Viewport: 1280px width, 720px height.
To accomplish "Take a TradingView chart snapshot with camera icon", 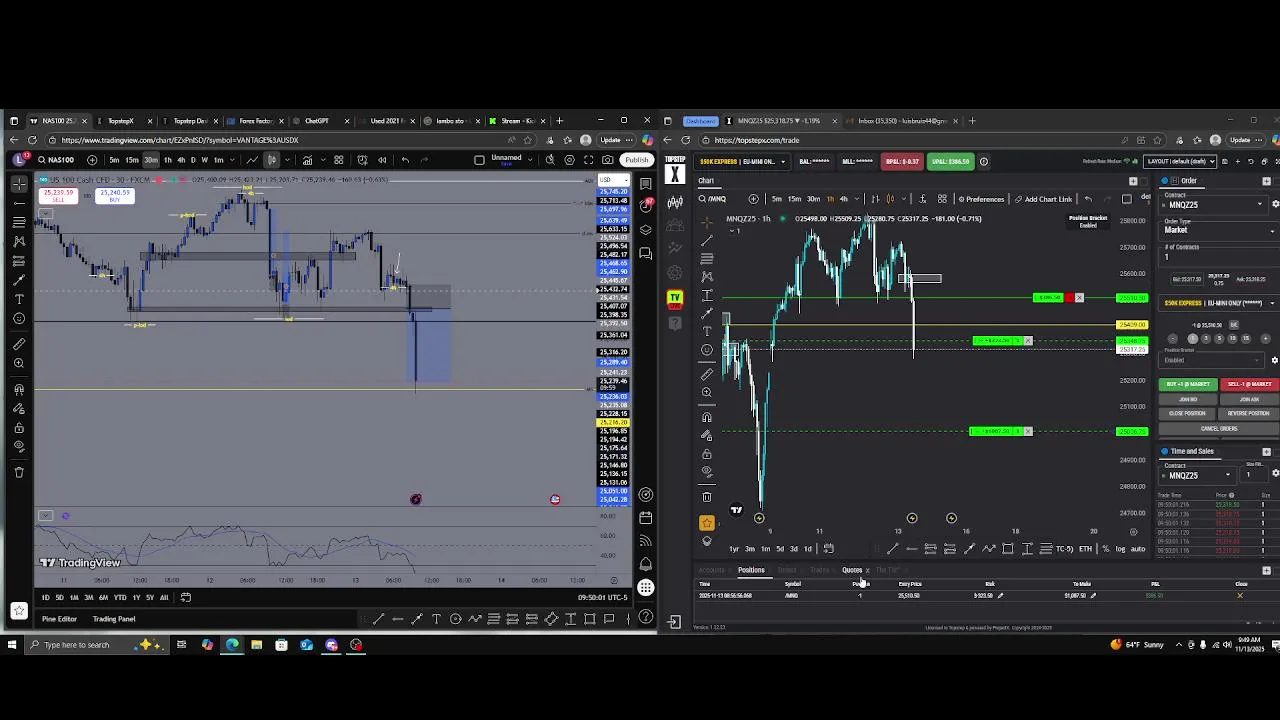I will point(608,160).
